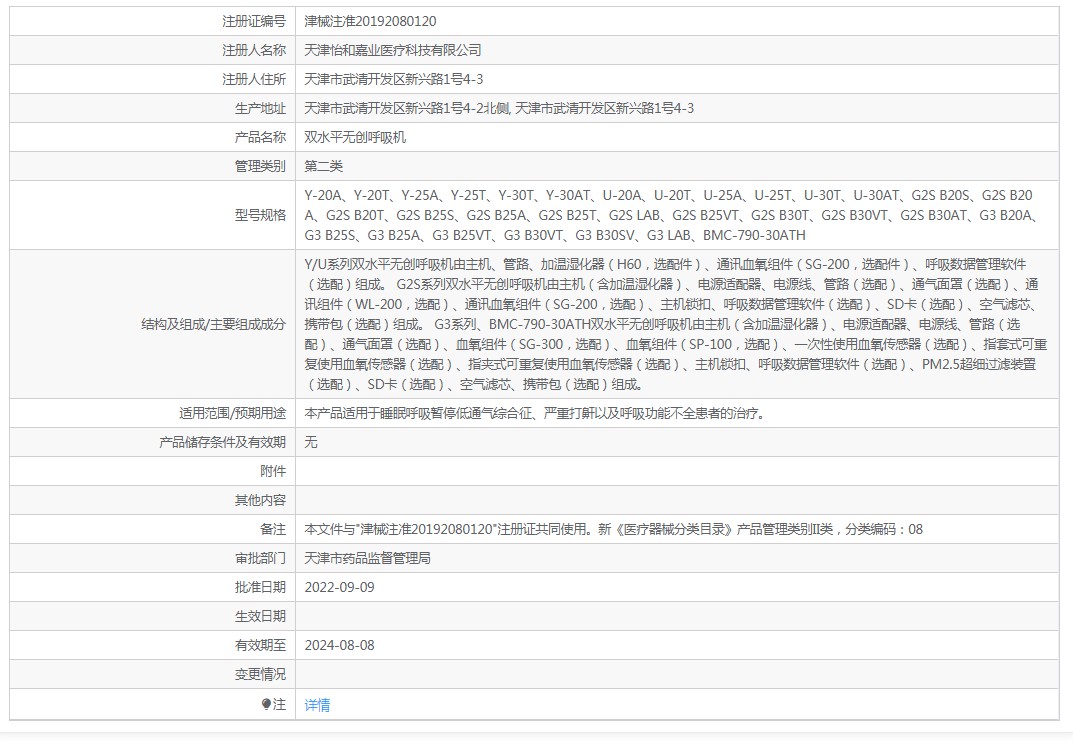
Task: Select the production address containing 4-2北侧
Action: [x=499, y=108]
